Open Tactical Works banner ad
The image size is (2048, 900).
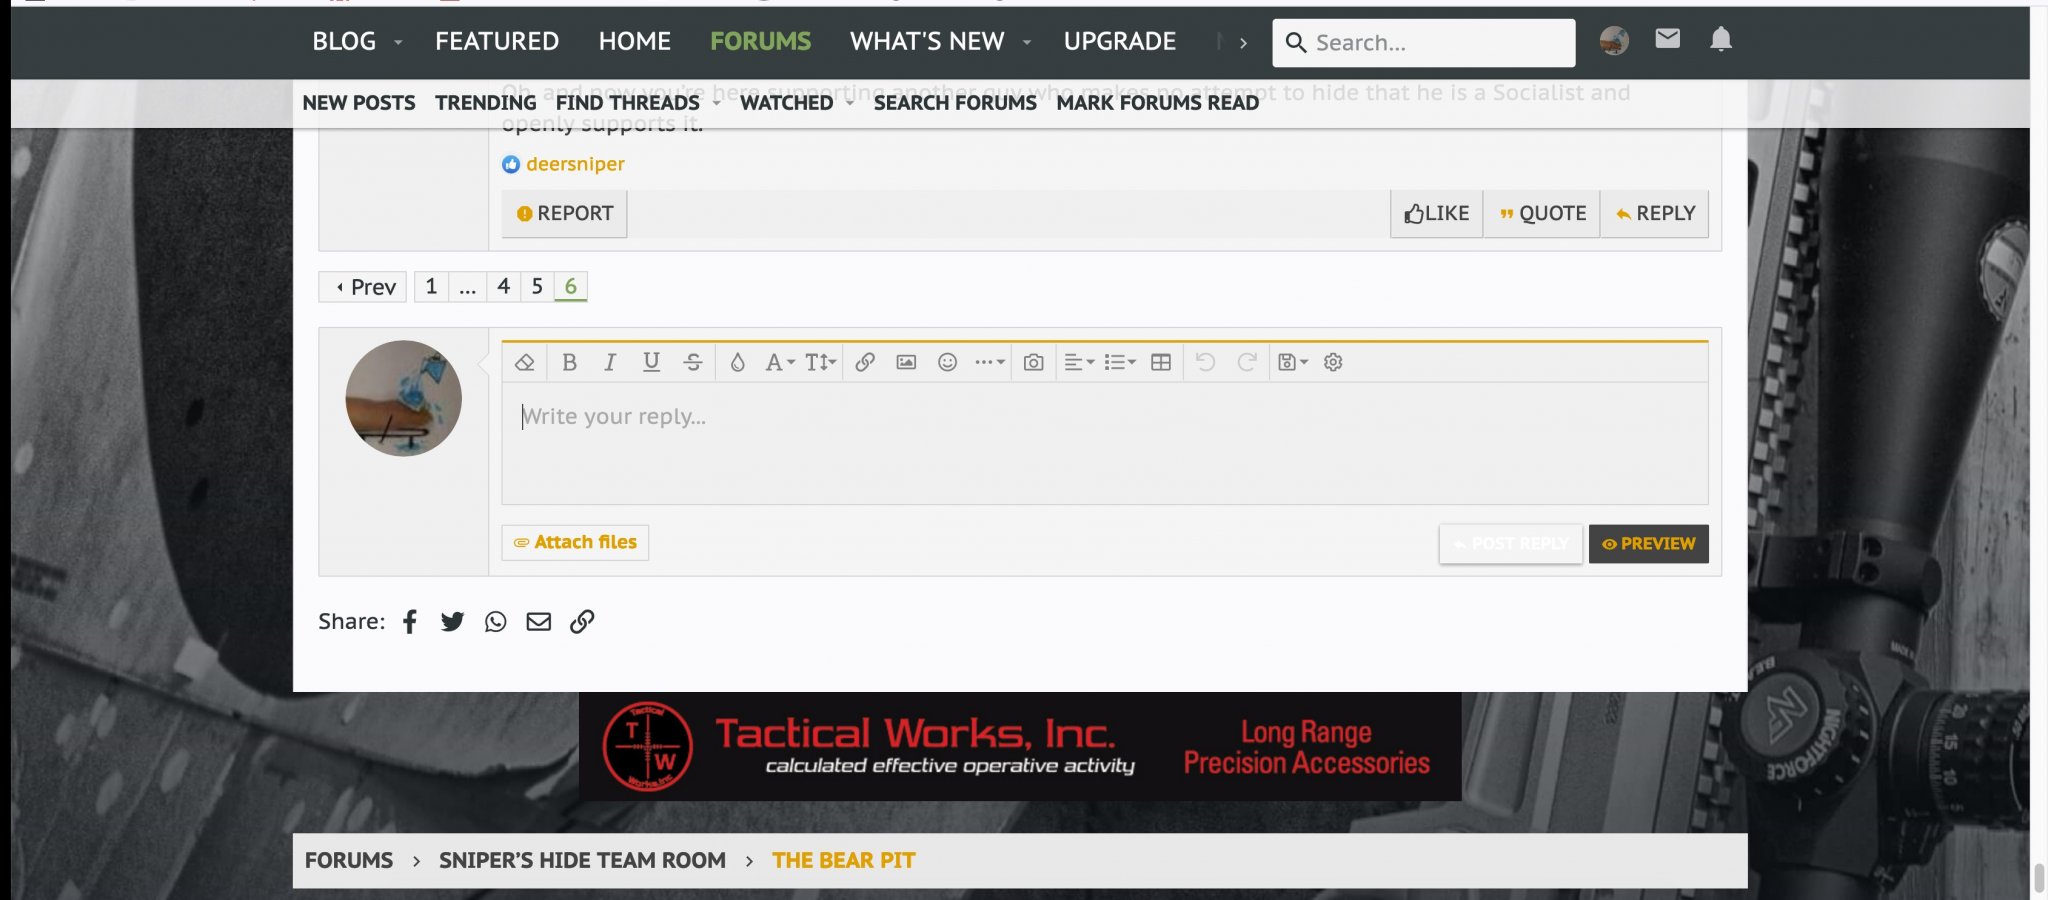1020,747
